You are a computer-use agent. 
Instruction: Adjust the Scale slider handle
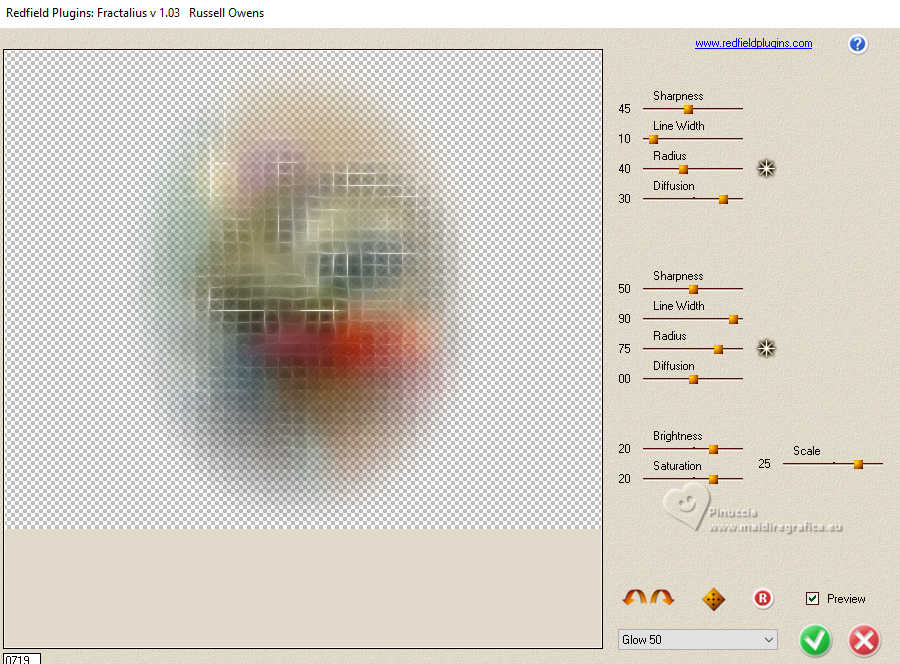tap(858, 464)
